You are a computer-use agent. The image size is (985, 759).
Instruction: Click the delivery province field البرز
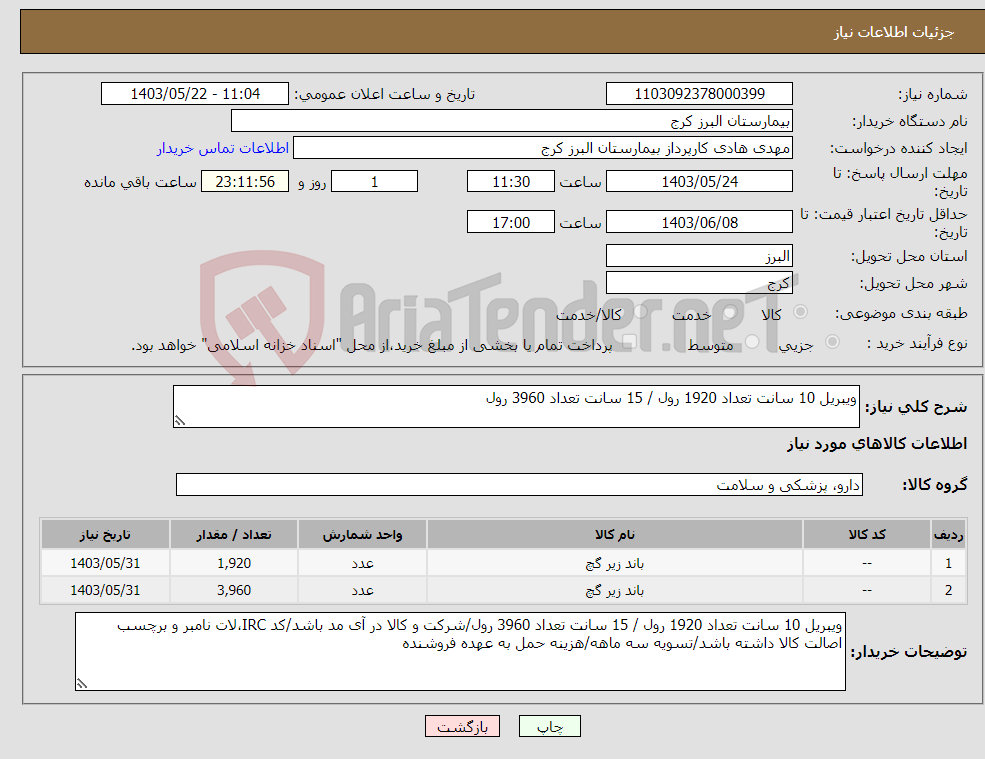coord(699,256)
